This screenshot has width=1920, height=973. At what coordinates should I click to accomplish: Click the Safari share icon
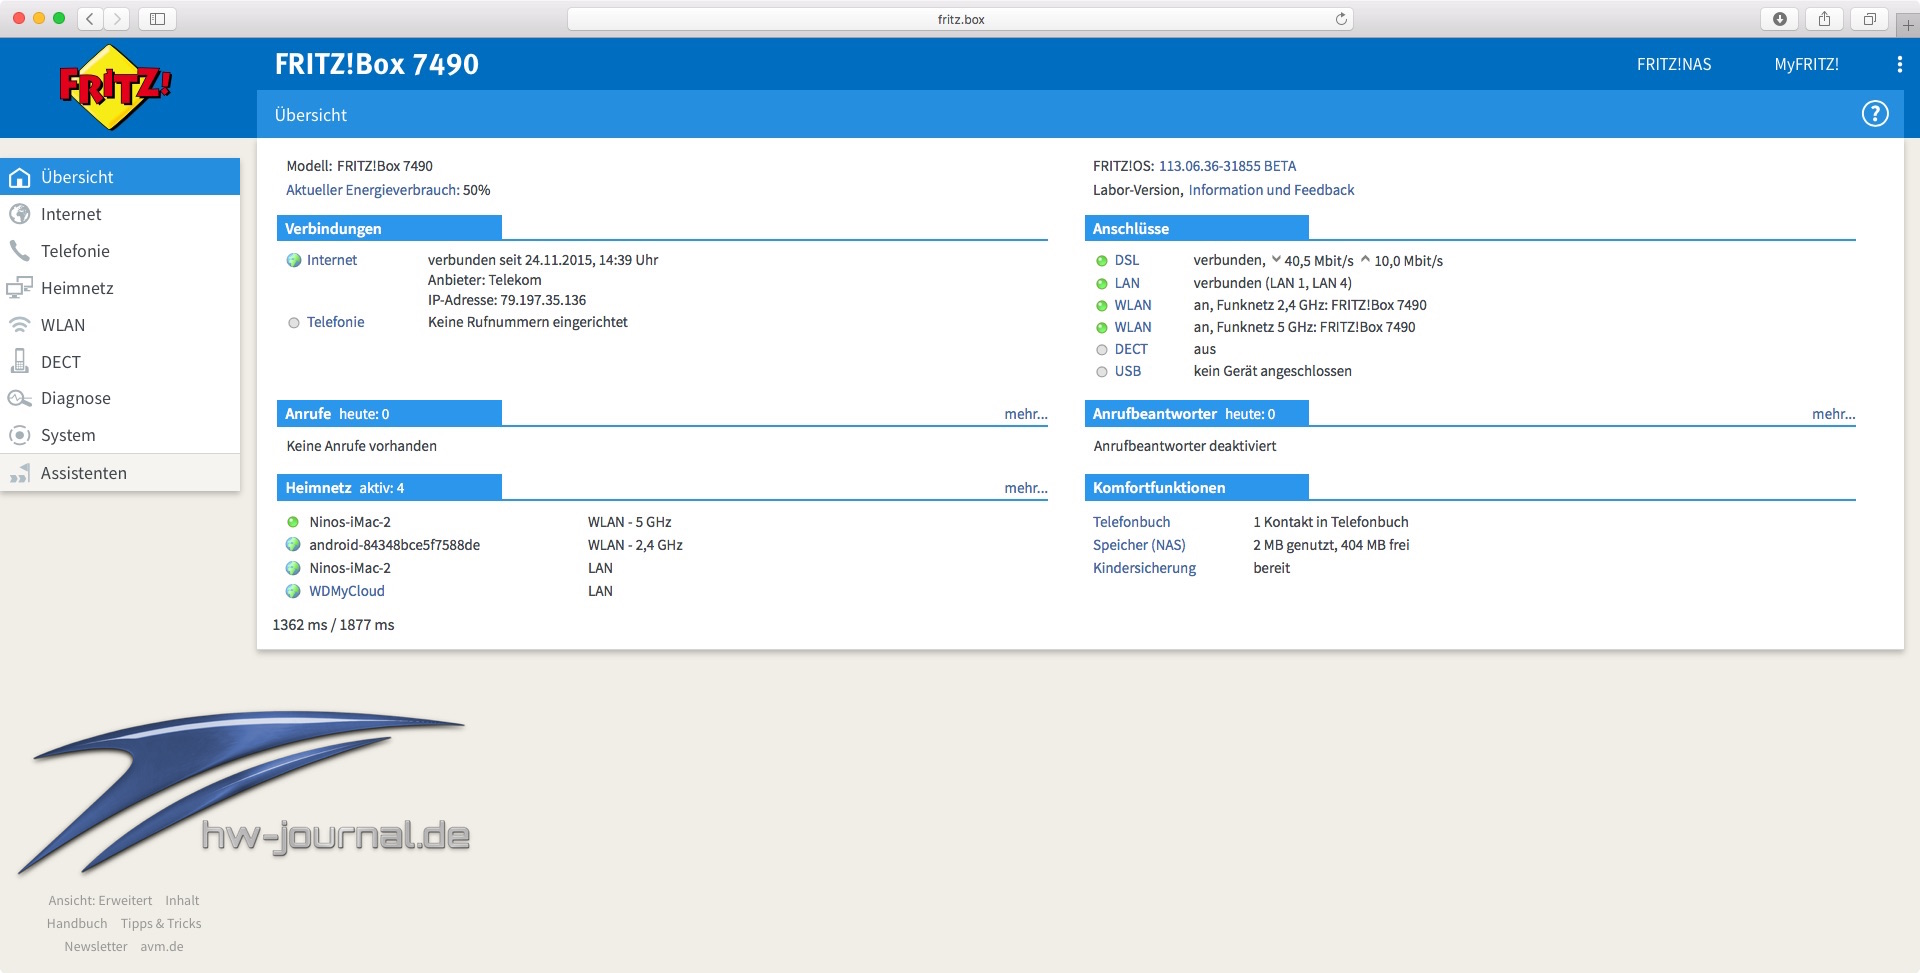coord(1825,19)
